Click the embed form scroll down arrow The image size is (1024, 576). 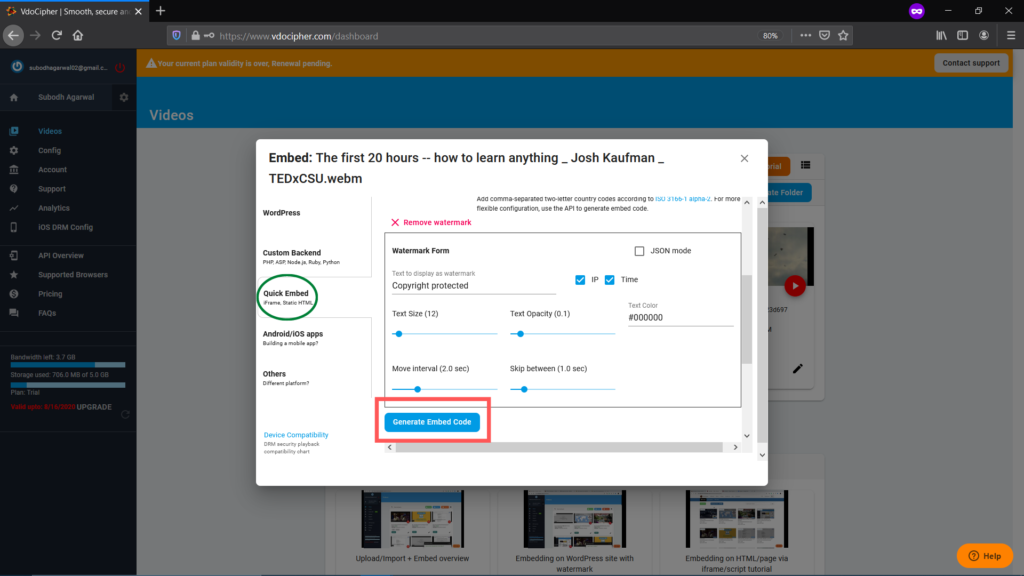(746, 436)
